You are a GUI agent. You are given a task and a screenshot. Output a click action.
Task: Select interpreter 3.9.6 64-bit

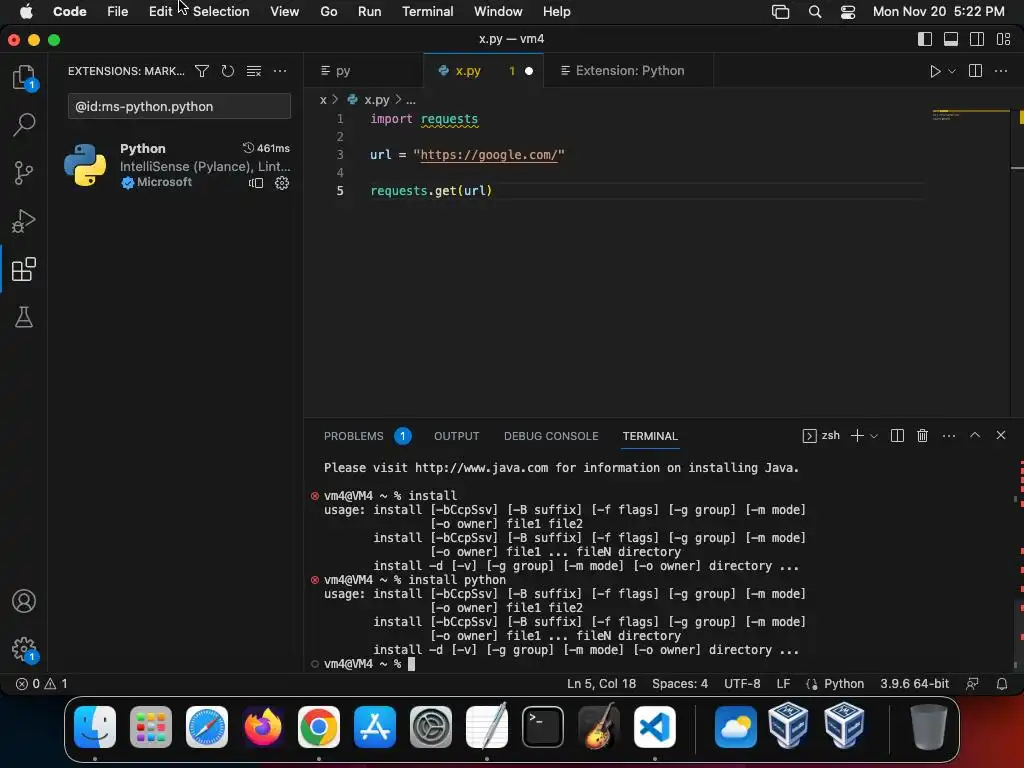[914, 684]
